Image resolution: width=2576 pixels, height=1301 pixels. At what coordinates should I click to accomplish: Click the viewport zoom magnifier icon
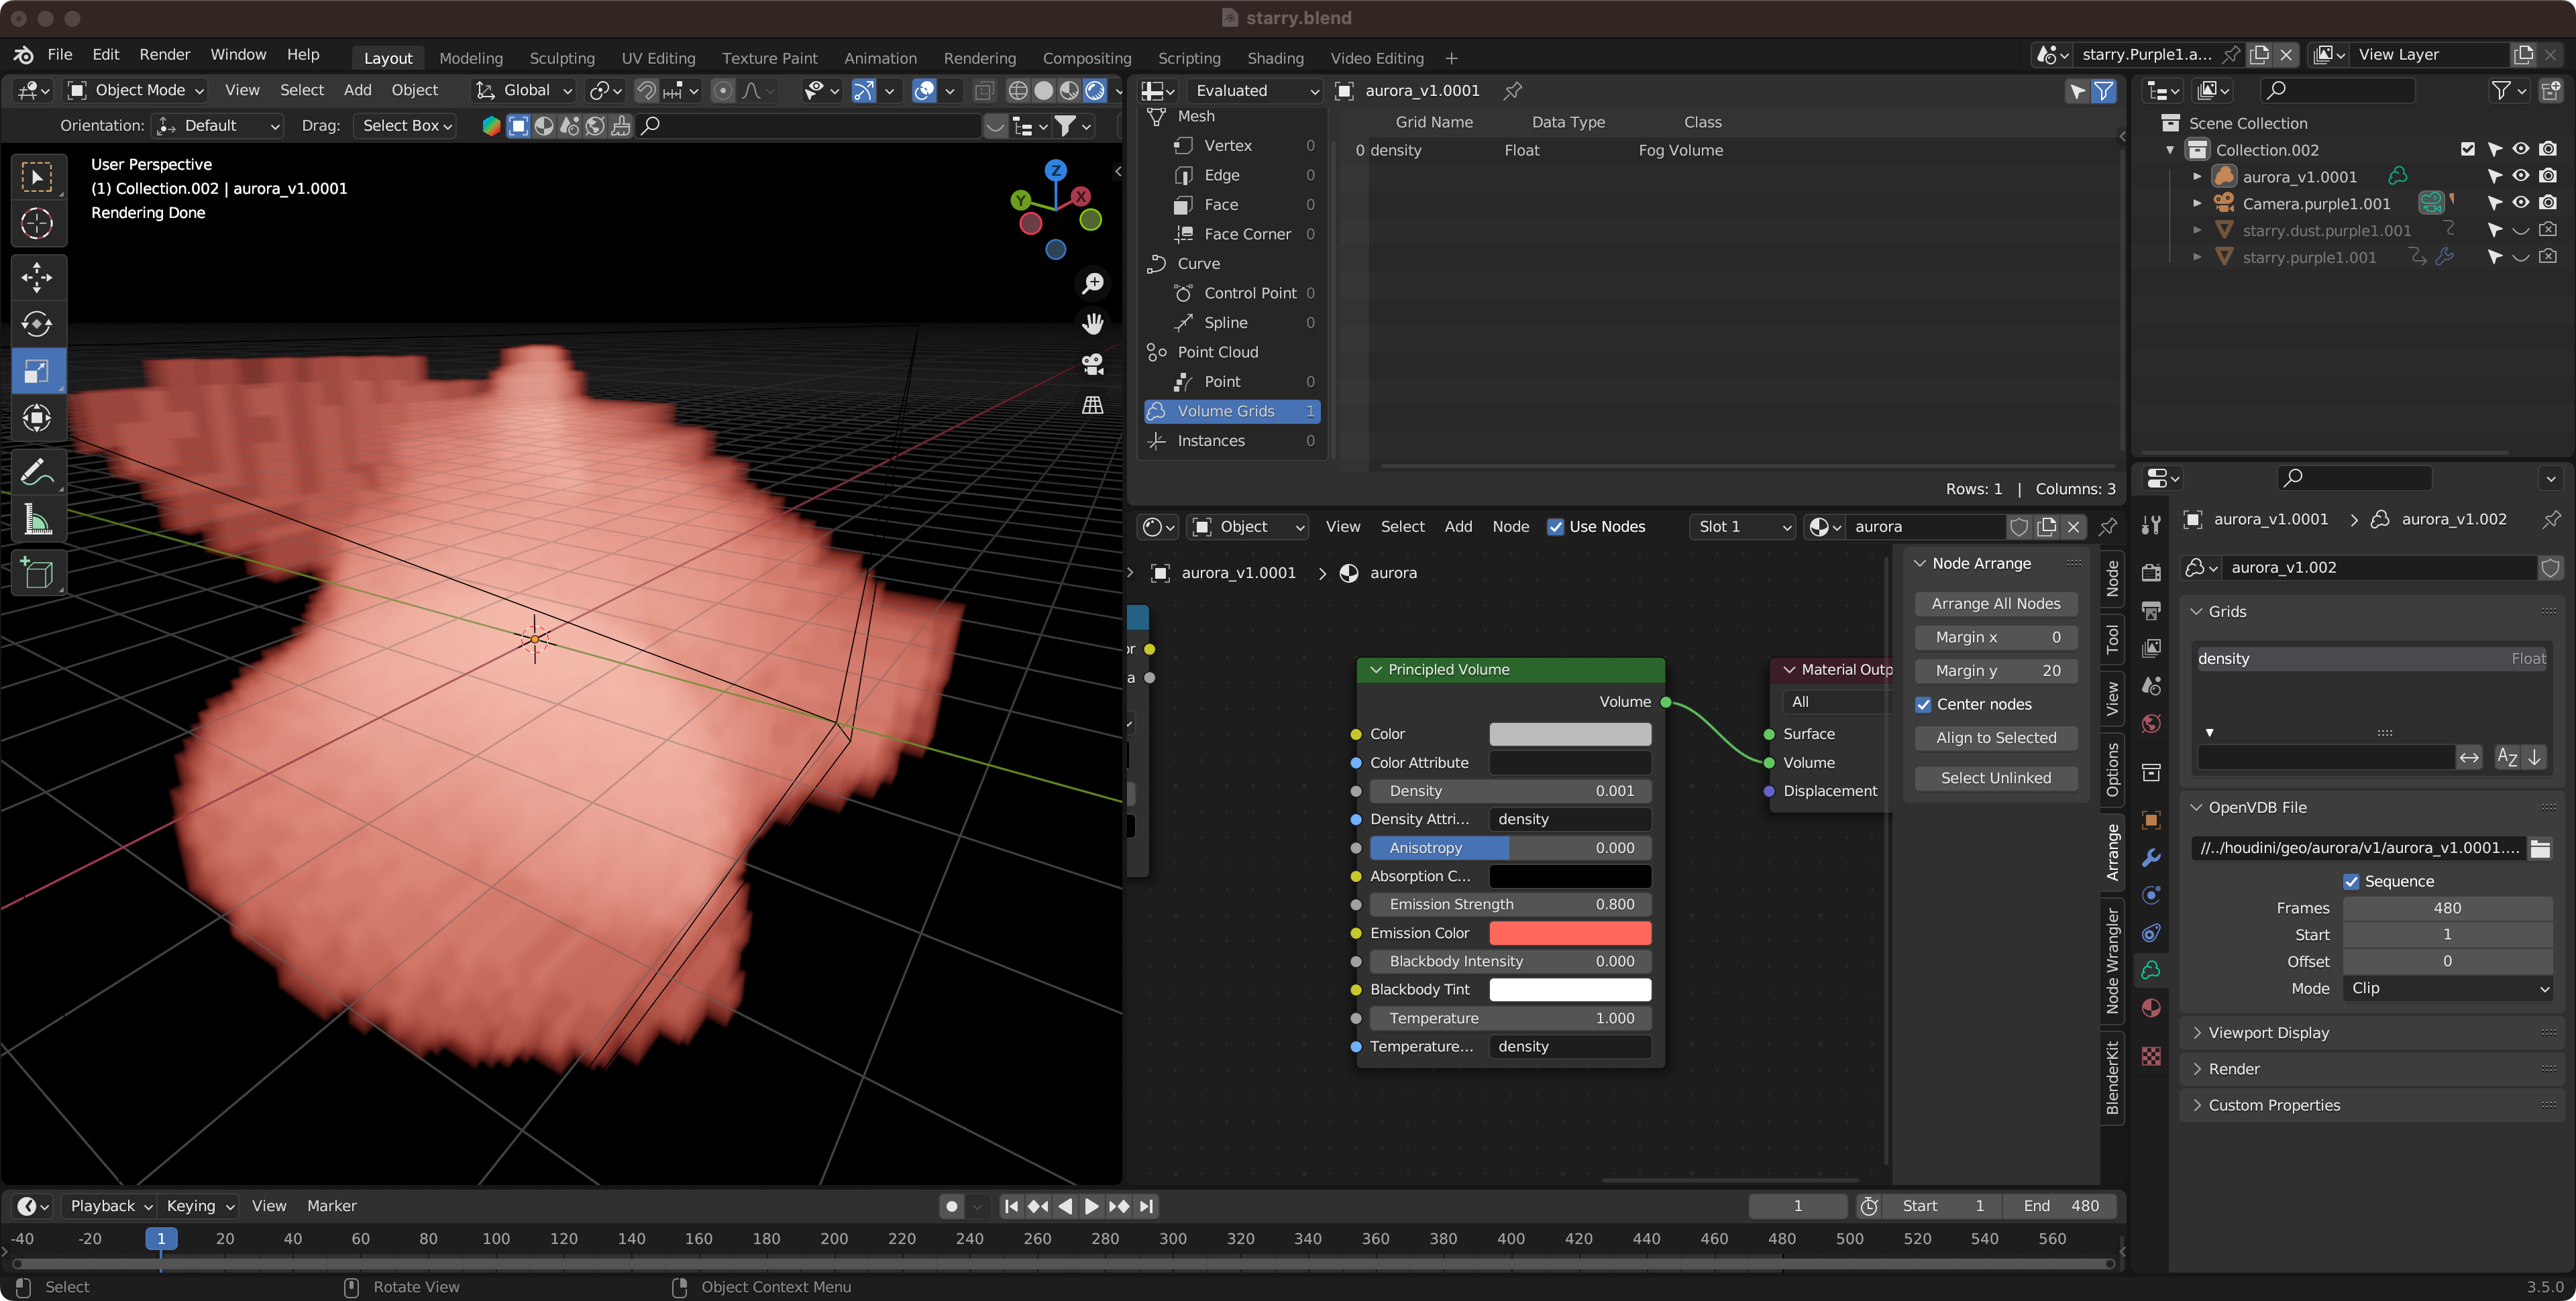click(x=1093, y=283)
